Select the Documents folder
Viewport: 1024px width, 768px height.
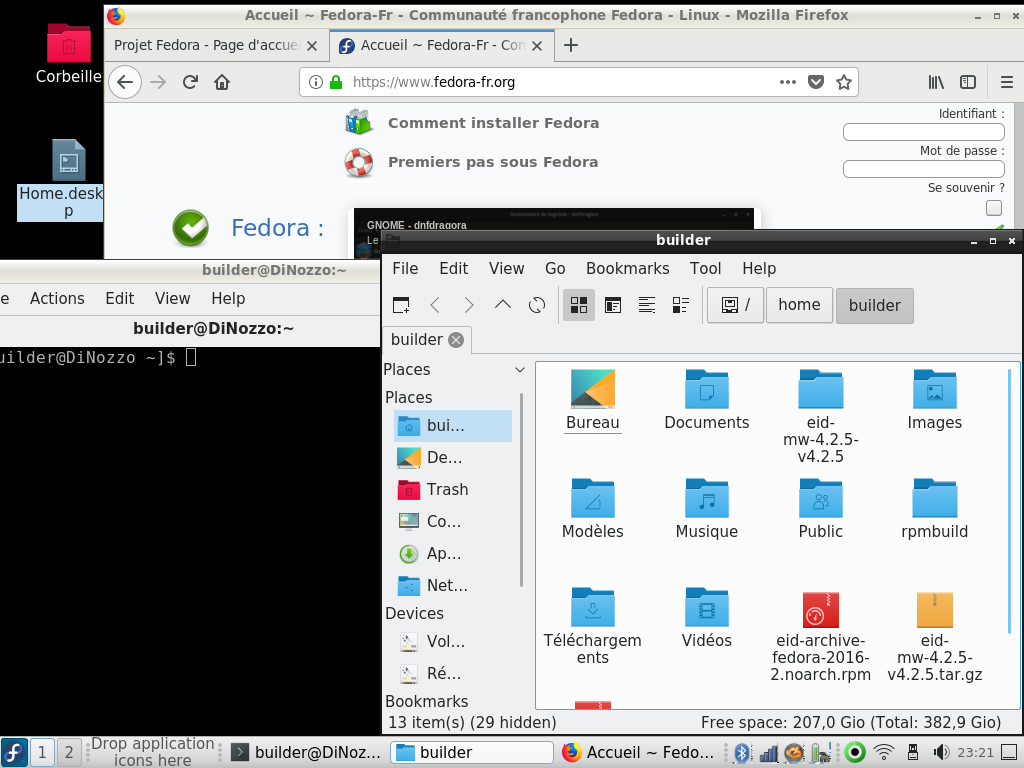click(707, 400)
